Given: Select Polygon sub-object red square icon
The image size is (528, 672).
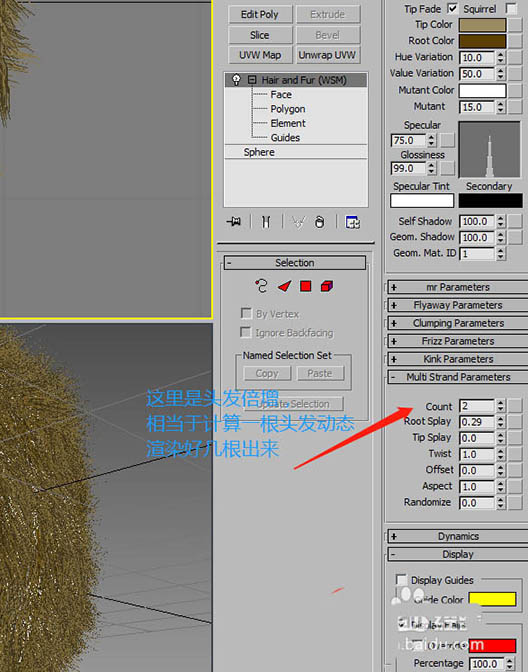Looking at the screenshot, I should 306,286.
